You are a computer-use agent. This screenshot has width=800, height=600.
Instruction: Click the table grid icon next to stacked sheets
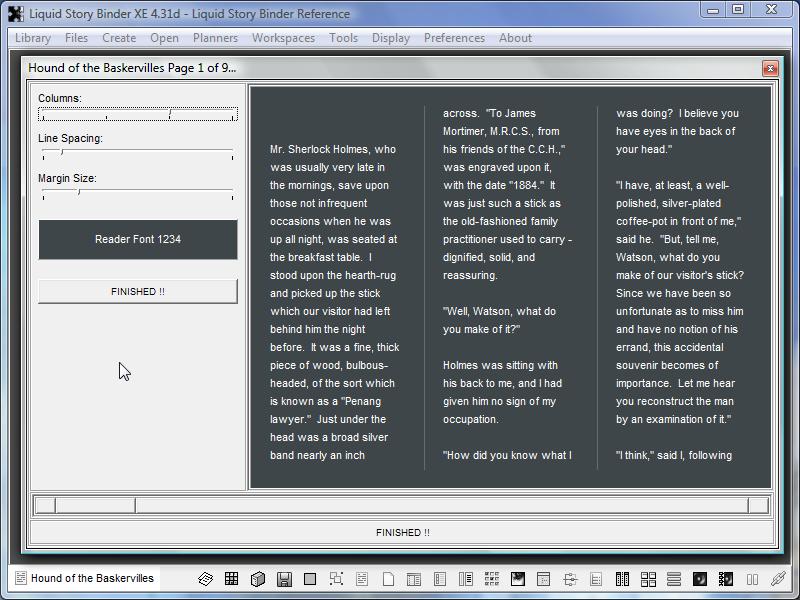(x=232, y=579)
